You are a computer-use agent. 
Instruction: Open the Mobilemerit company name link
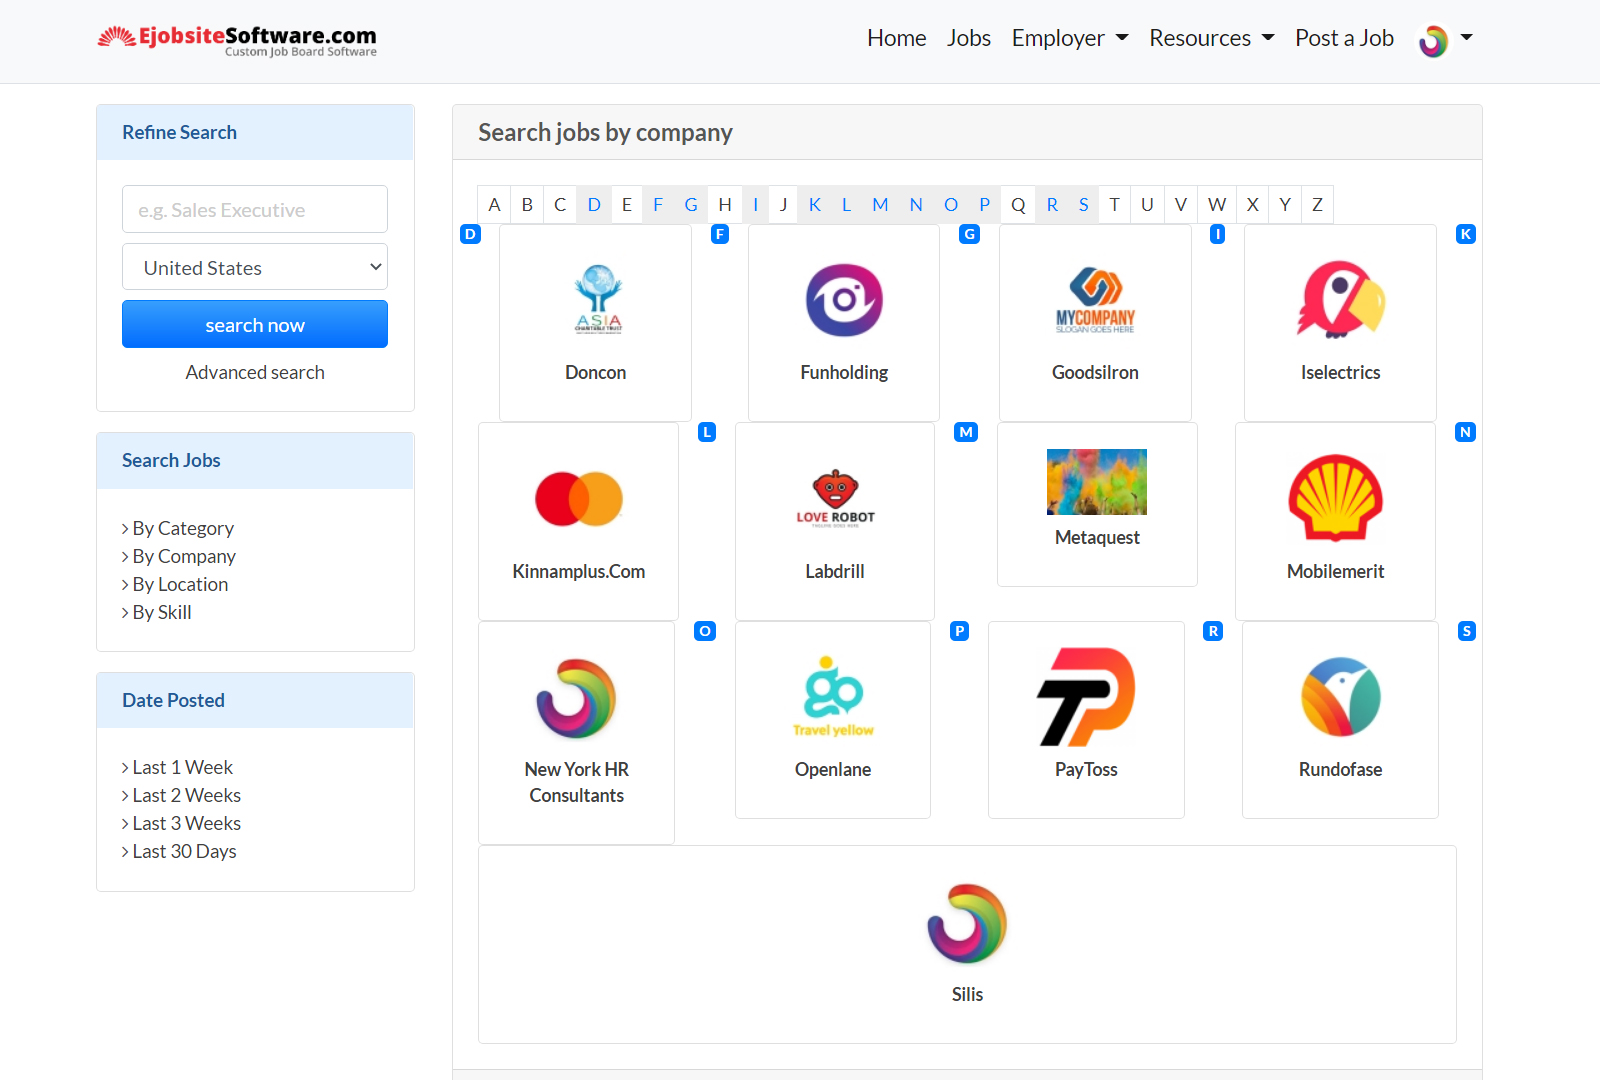(x=1335, y=571)
